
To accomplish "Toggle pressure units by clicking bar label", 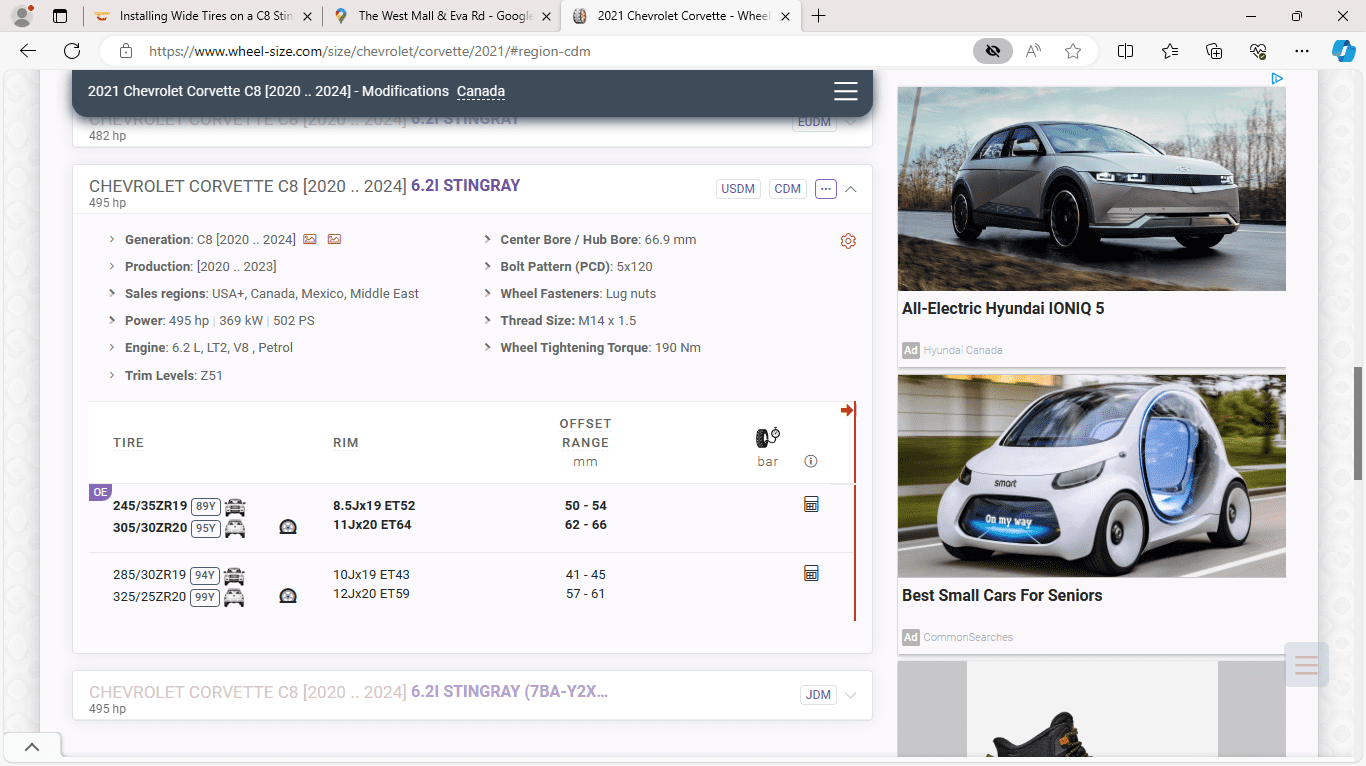I will [767, 461].
